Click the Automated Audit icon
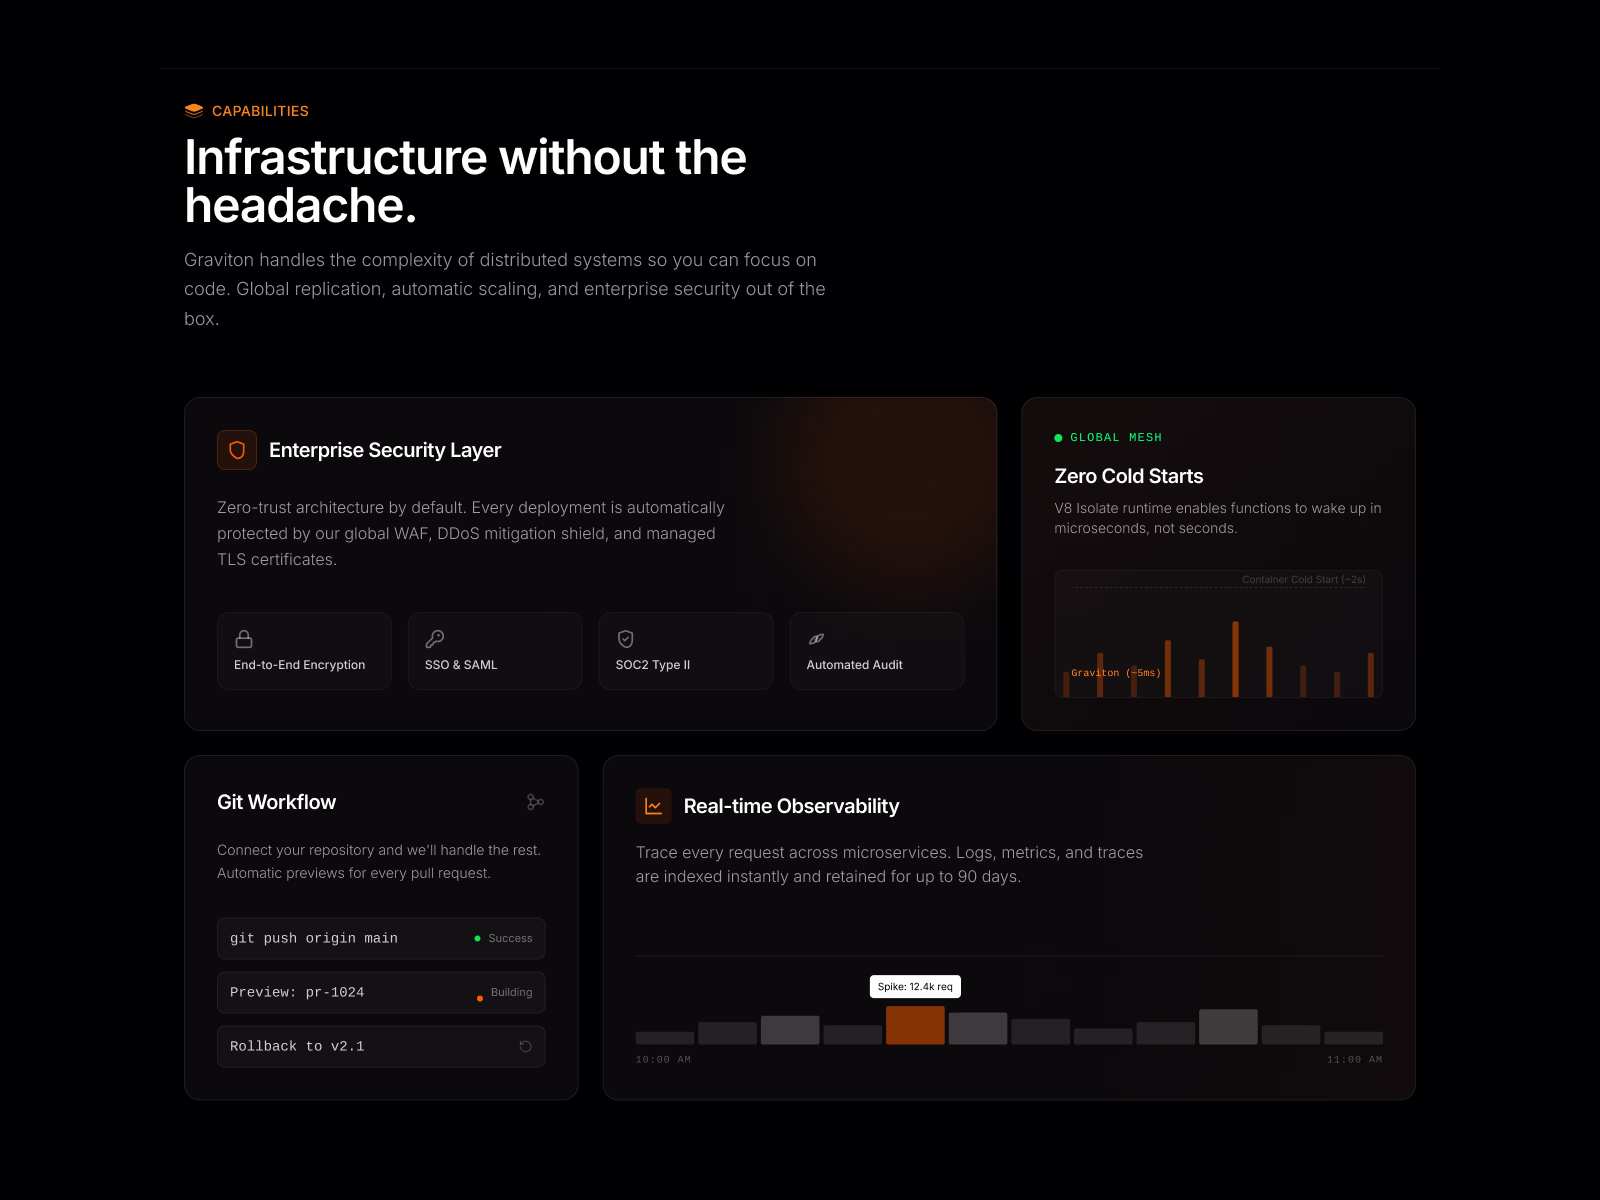 point(816,639)
